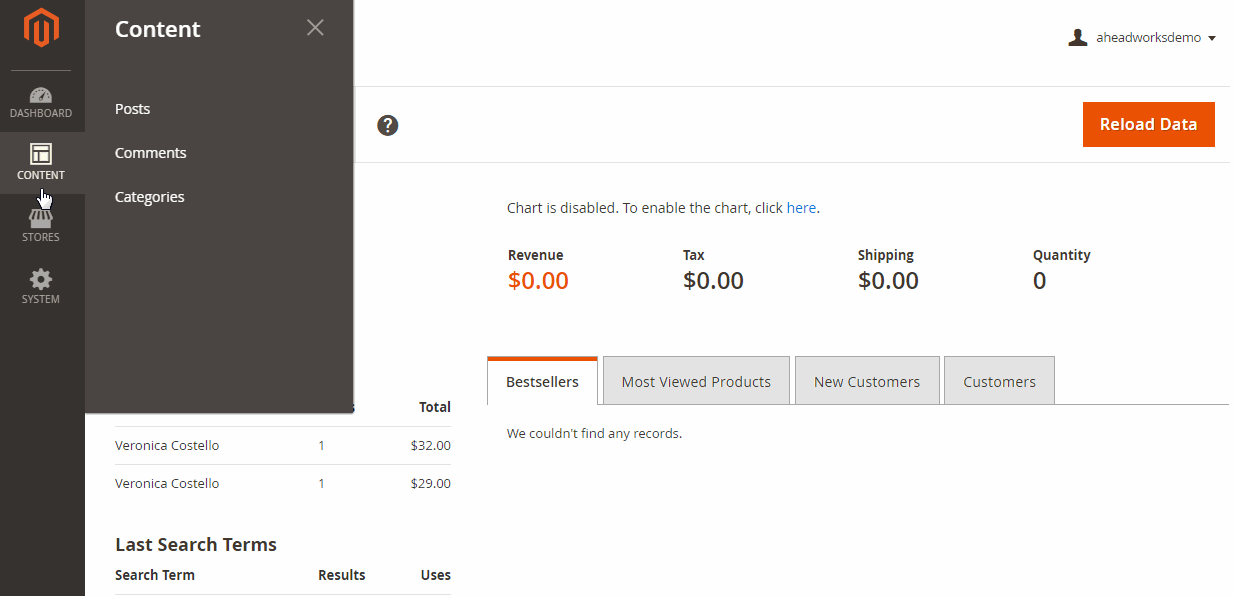Open the Stores sidebar icon

click(41, 225)
